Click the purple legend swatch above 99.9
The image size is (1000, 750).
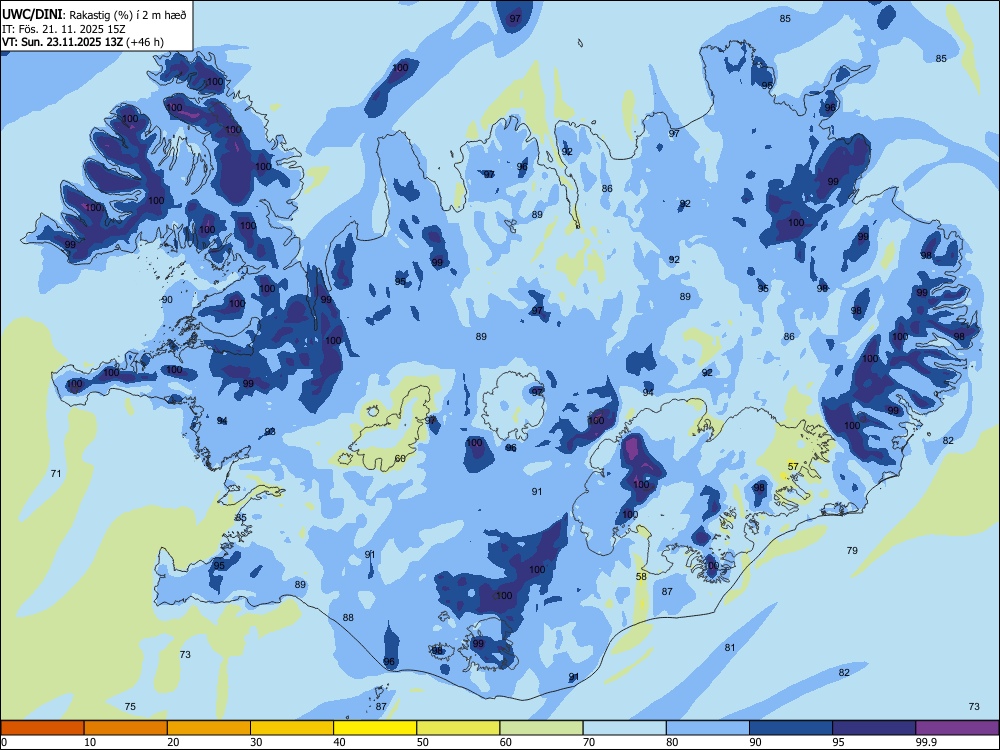[x=957, y=728]
